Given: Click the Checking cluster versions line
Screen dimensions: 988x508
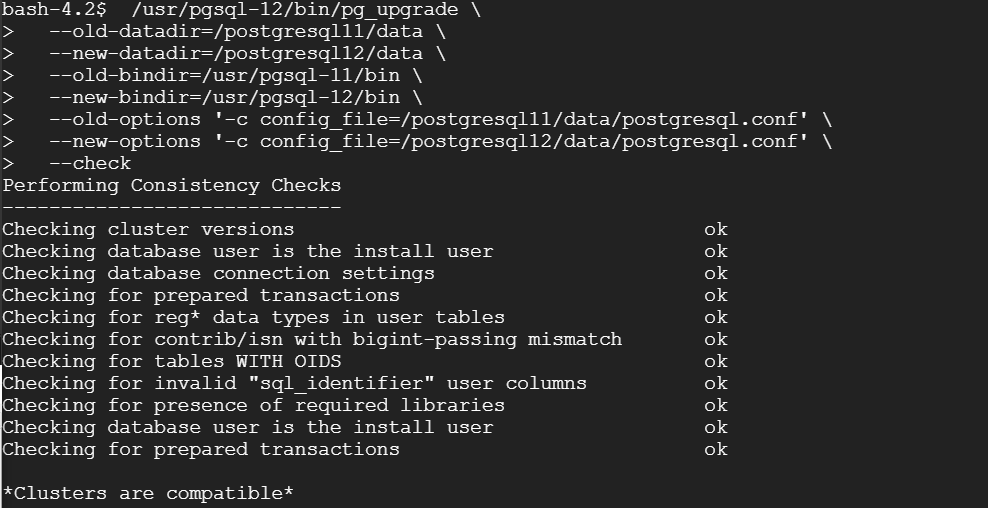Looking at the screenshot, I should click(148, 229).
